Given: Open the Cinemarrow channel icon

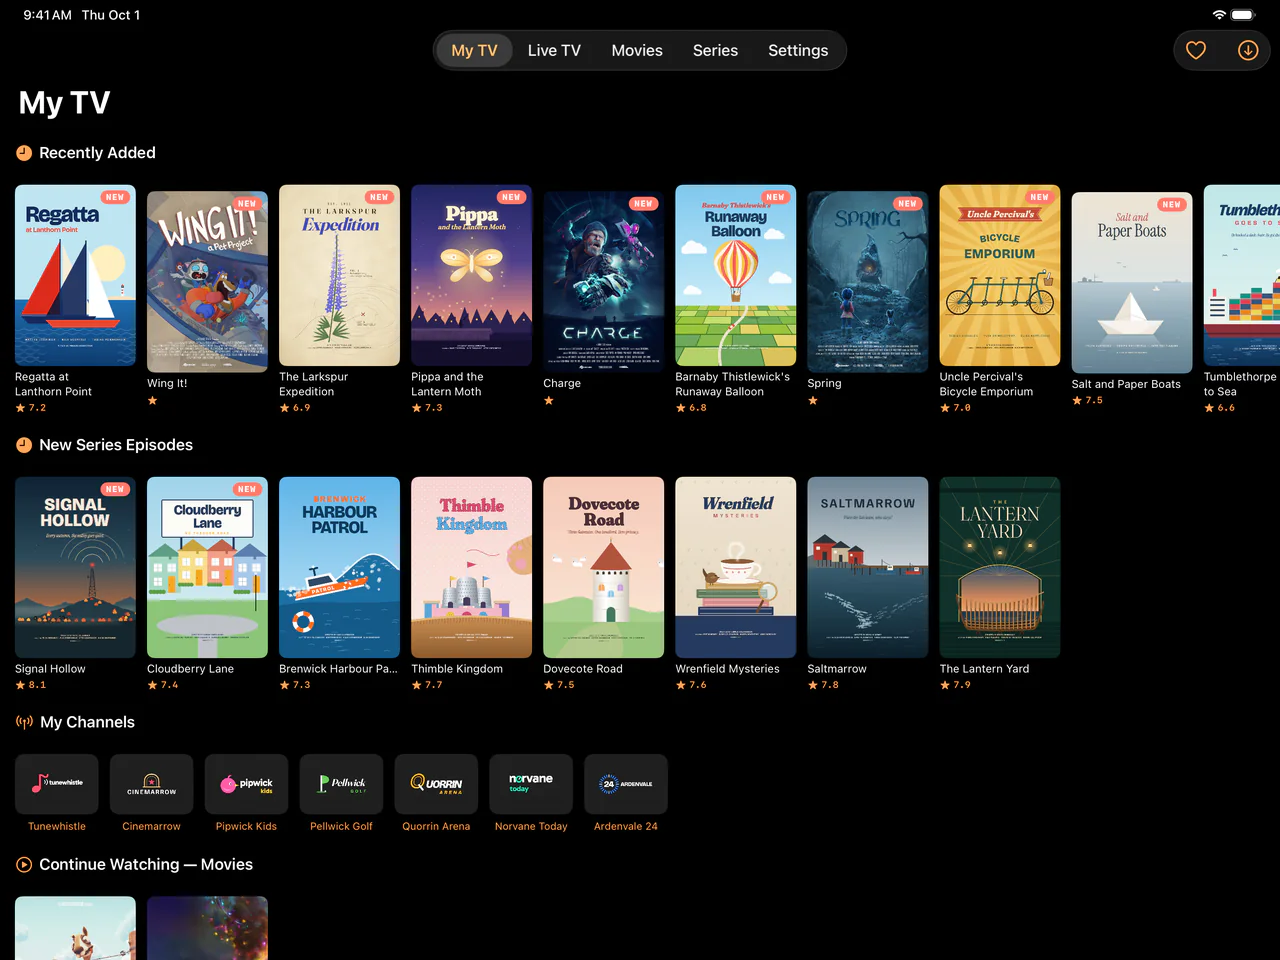Looking at the screenshot, I should pyautogui.click(x=152, y=784).
